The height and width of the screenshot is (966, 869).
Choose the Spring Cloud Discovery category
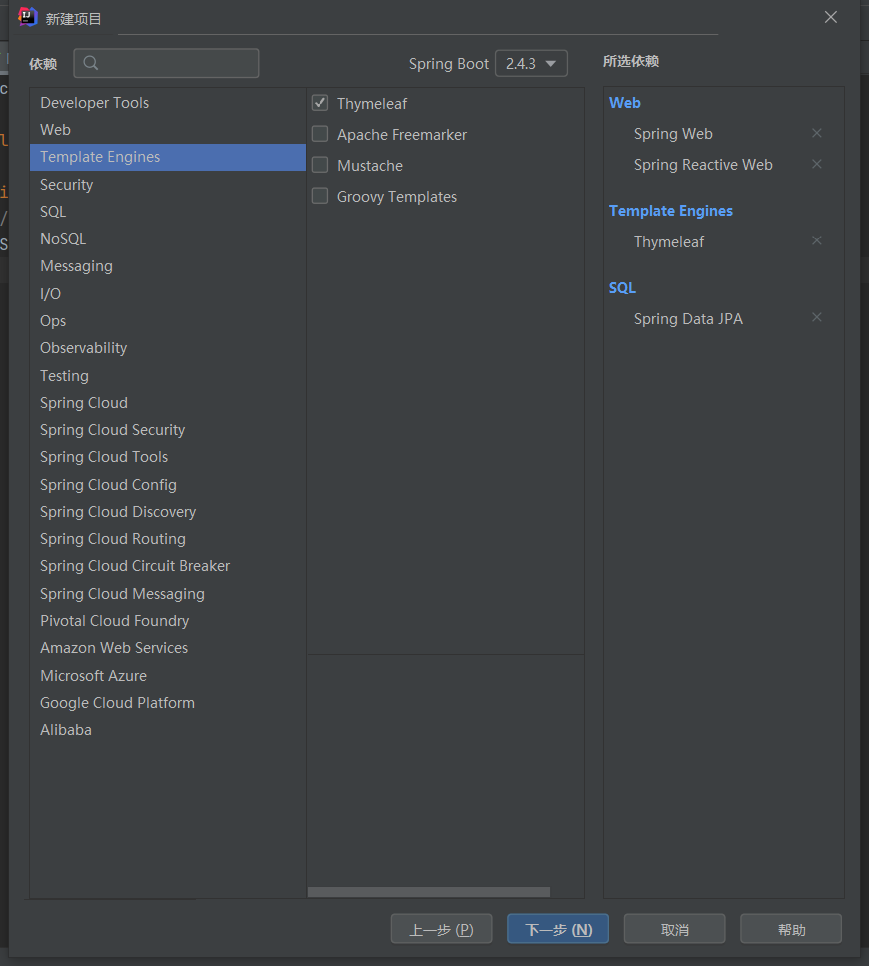pyautogui.click(x=118, y=512)
